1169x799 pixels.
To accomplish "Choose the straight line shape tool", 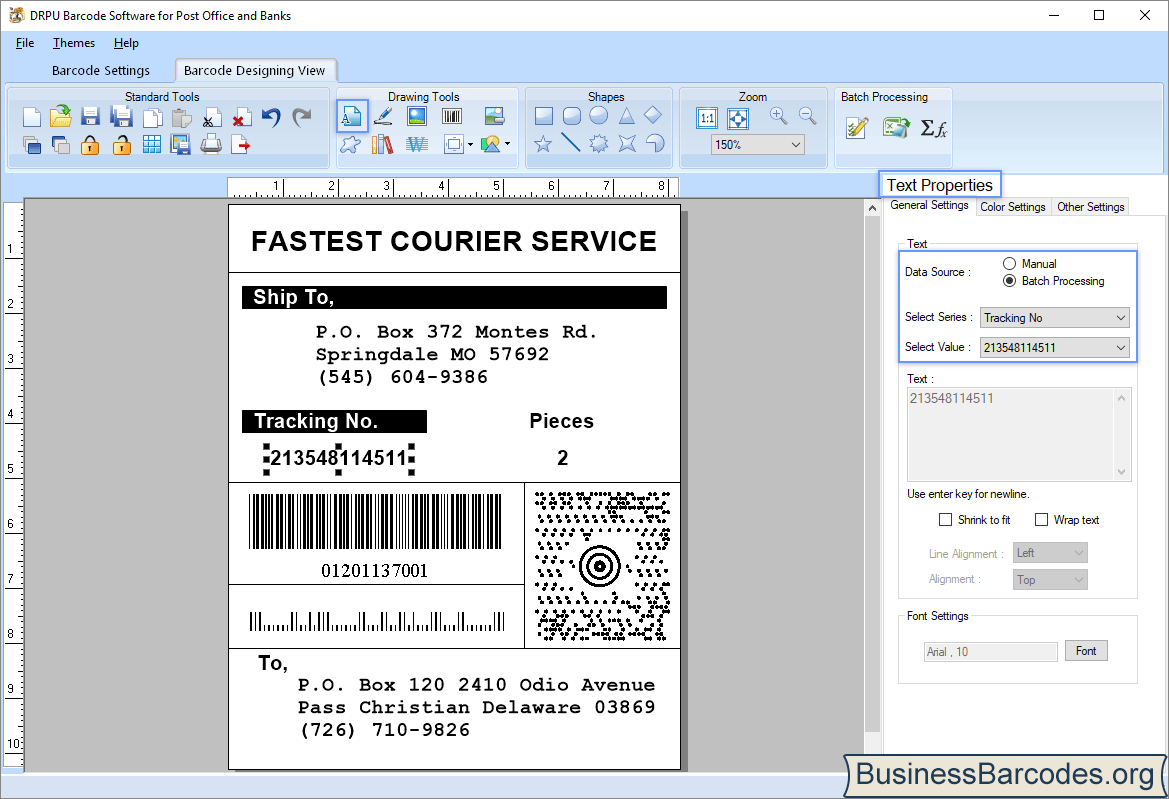I will coord(570,142).
